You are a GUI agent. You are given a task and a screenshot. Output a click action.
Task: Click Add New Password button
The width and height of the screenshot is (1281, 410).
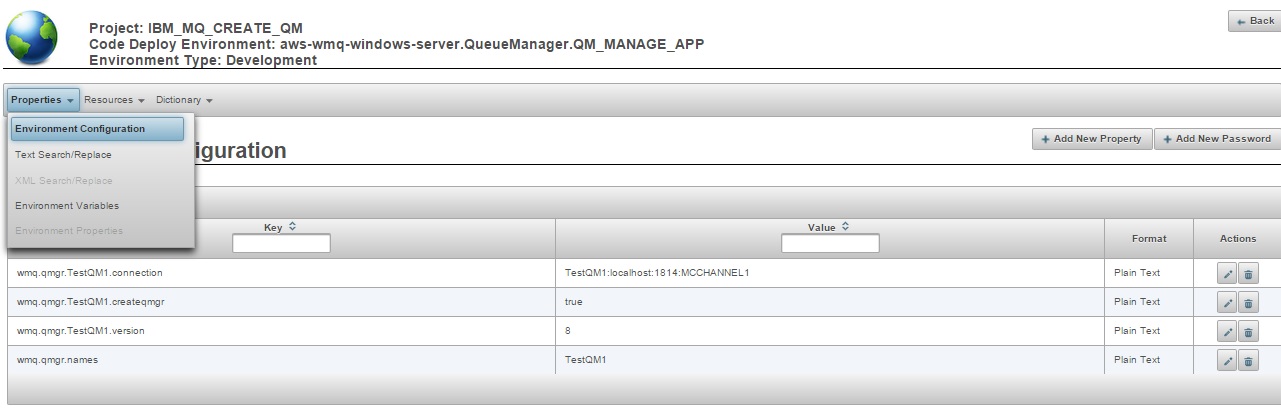(x=1217, y=139)
